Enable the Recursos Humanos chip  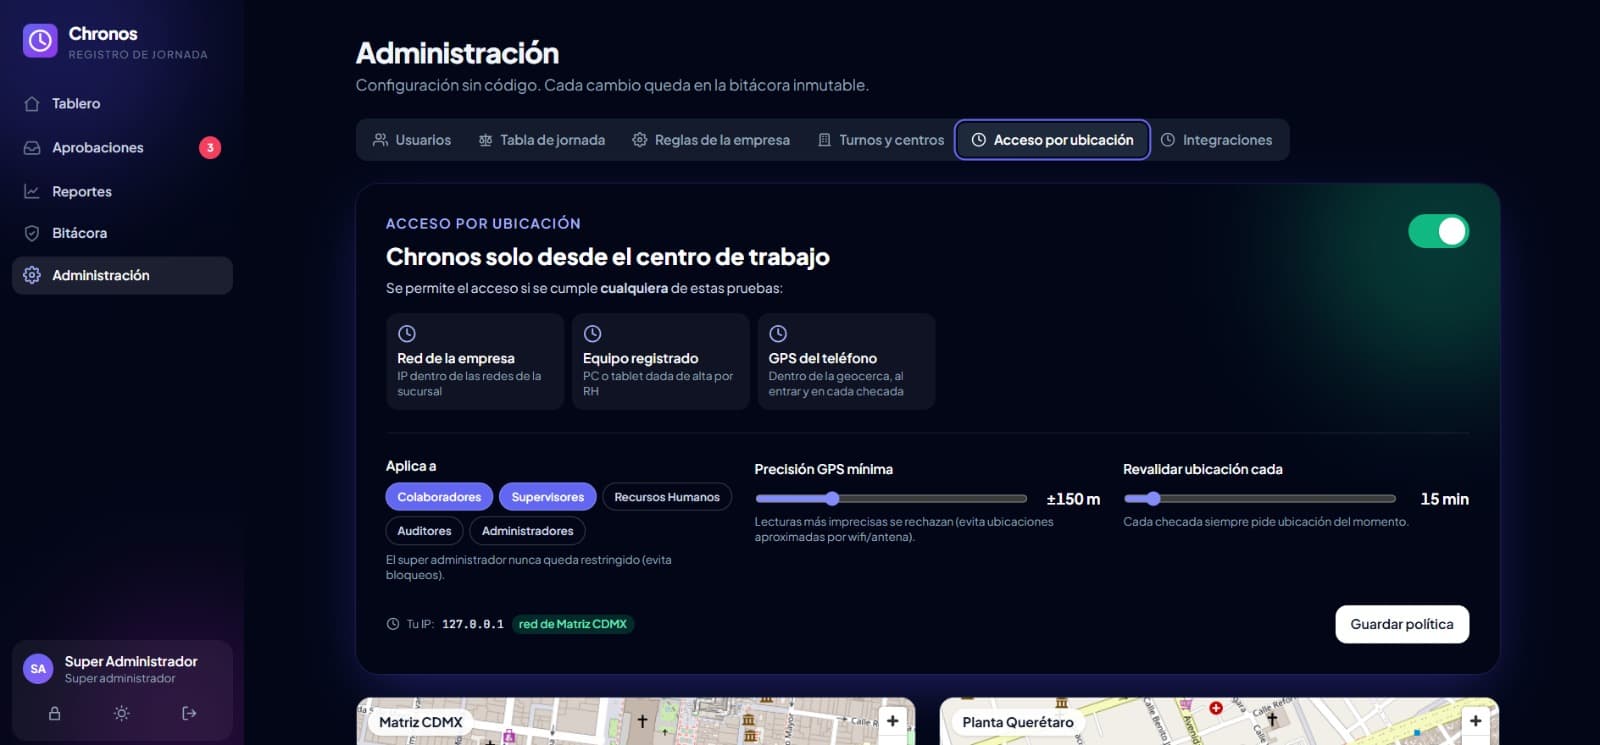click(667, 497)
